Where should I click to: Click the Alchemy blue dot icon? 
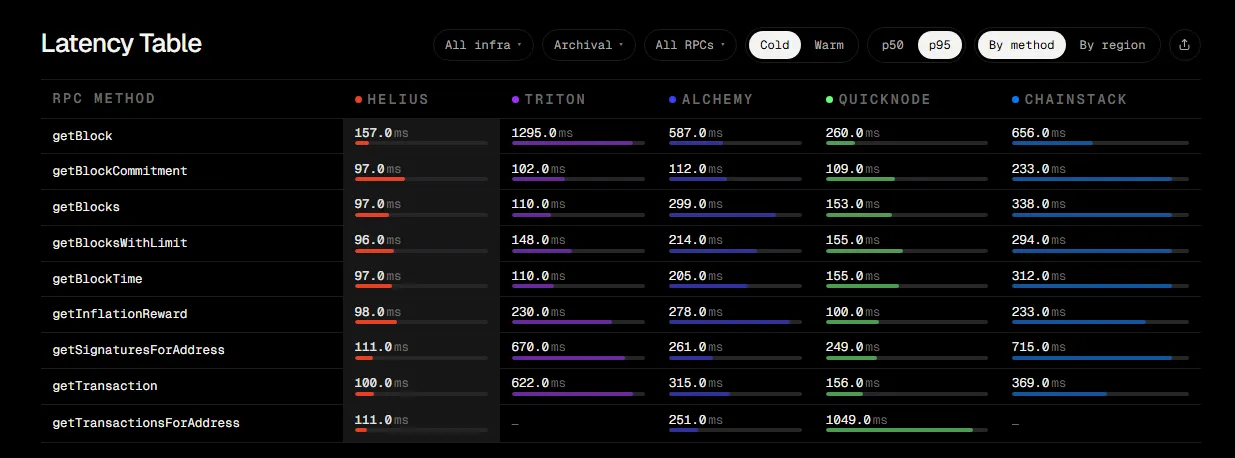pyautogui.click(x=672, y=100)
